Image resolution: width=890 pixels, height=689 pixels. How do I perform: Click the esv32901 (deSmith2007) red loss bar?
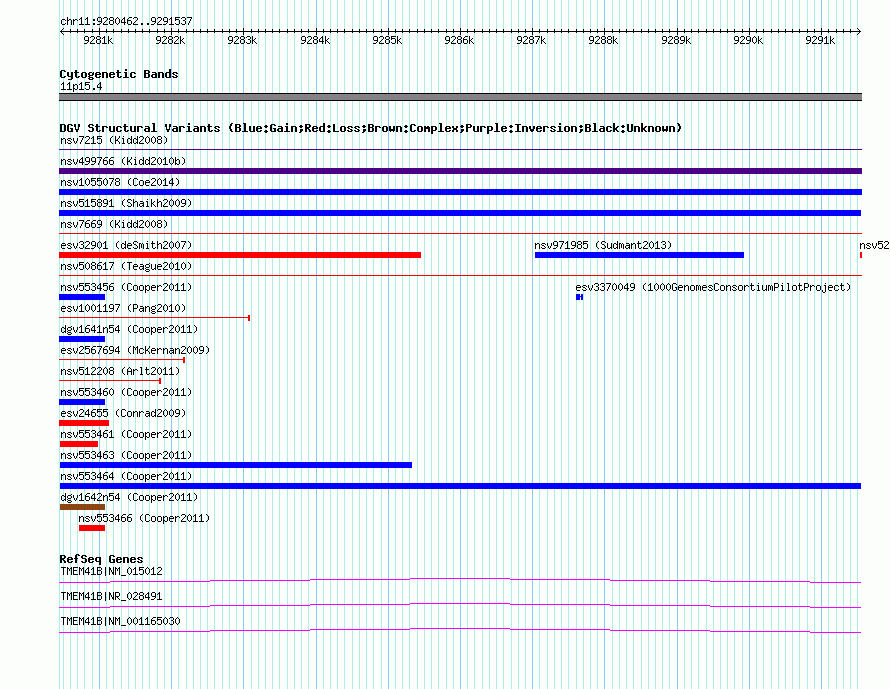(x=240, y=255)
